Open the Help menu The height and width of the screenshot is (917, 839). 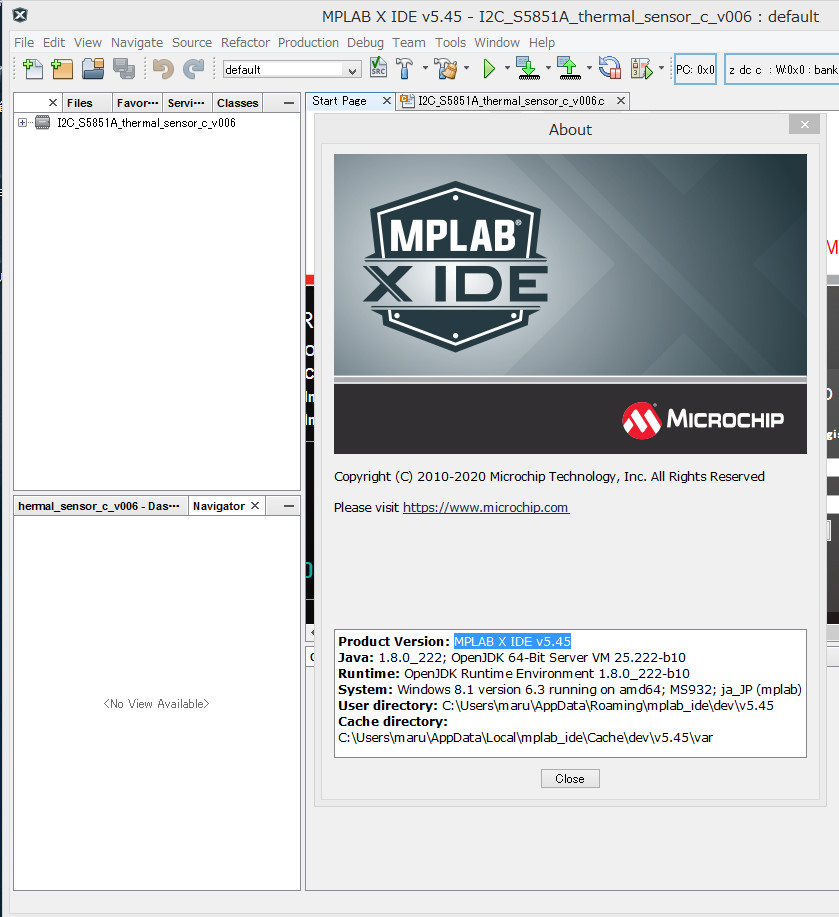coord(542,43)
